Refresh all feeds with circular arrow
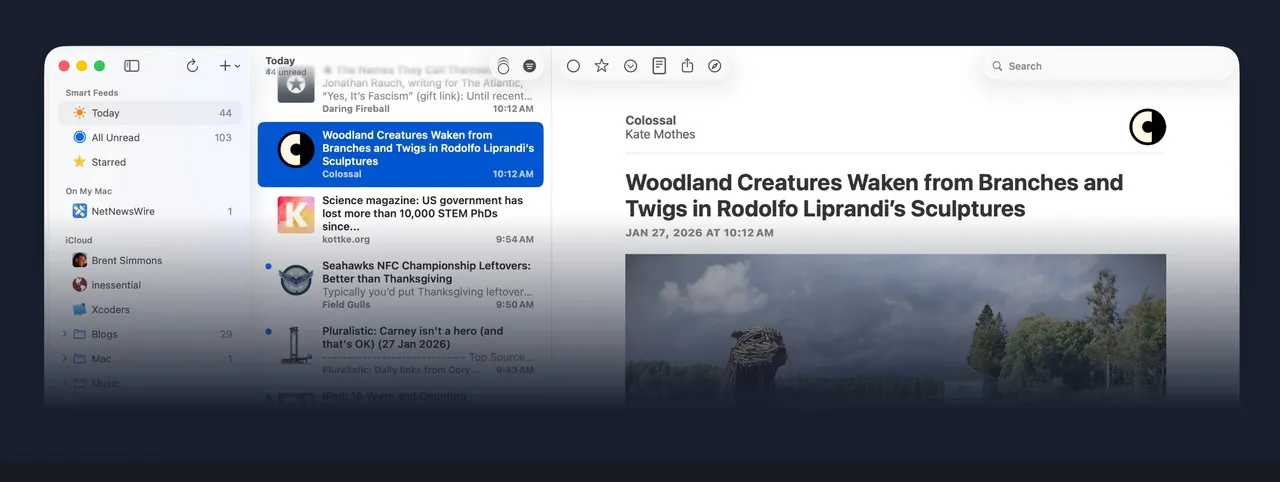This screenshot has width=1280, height=482. click(192, 66)
